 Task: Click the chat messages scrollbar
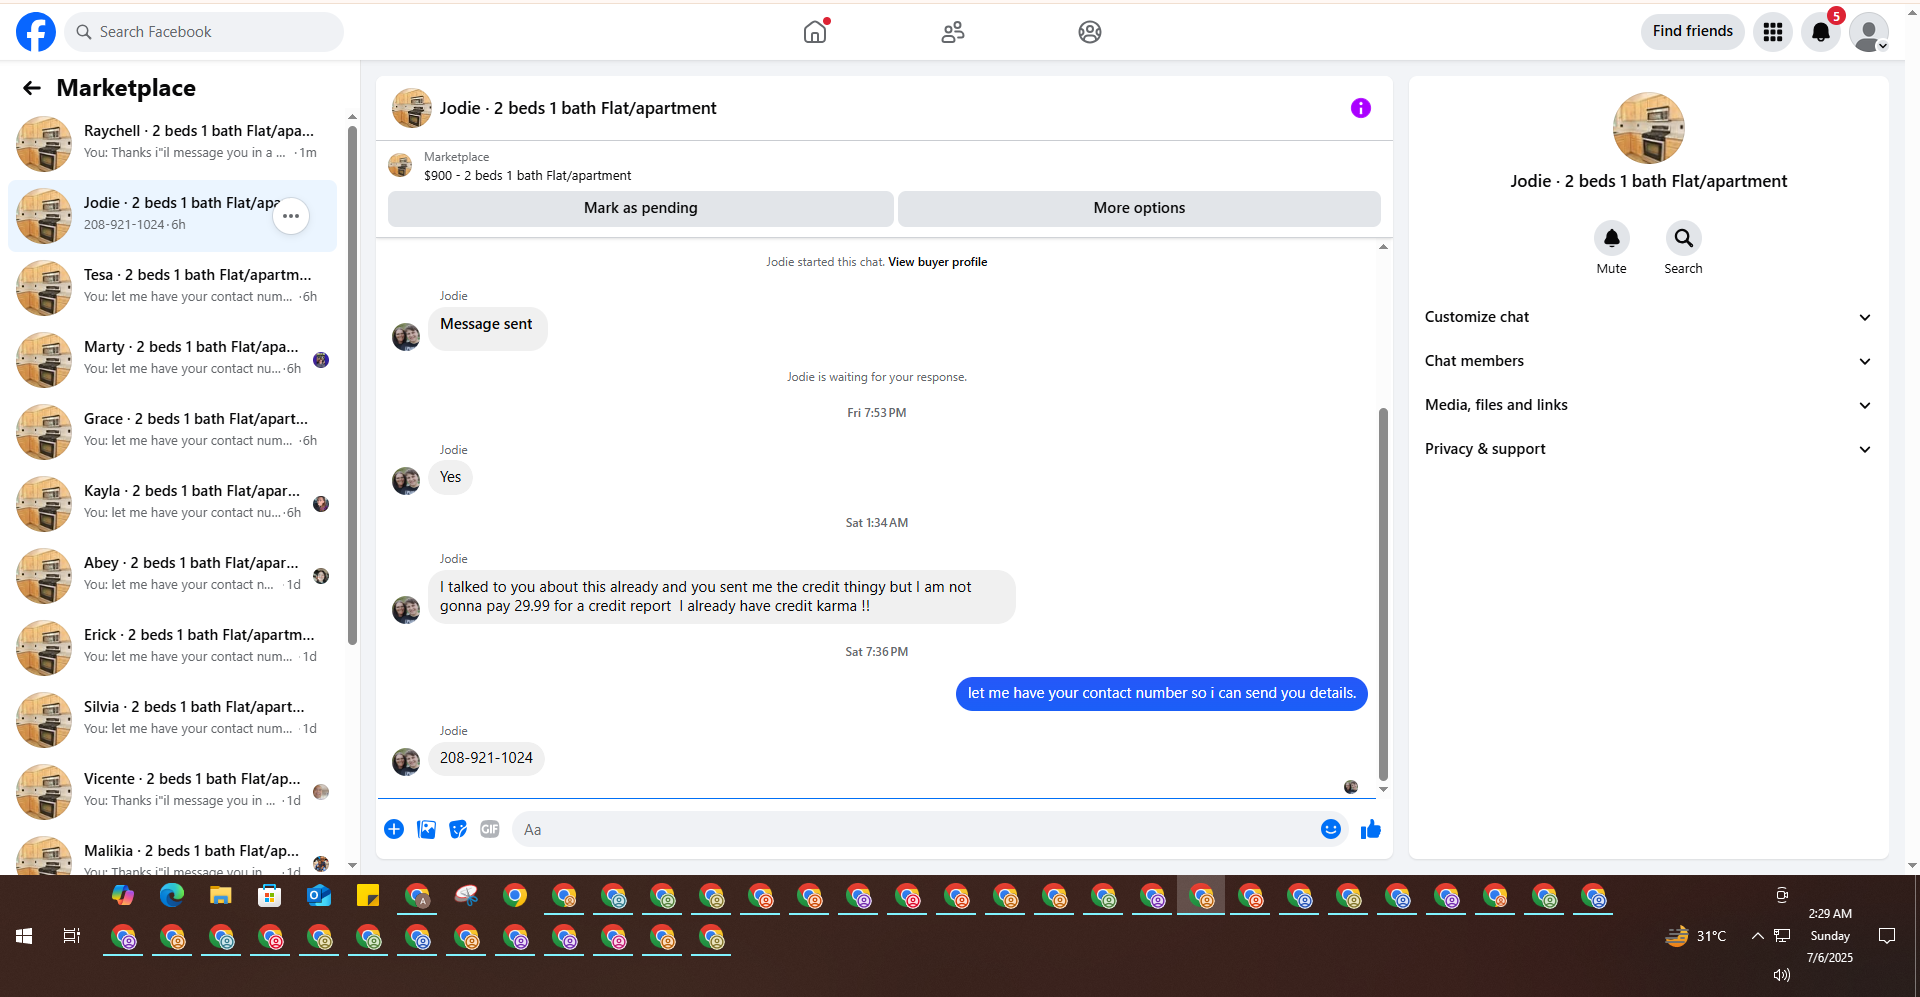click(x=1383, y=594)
